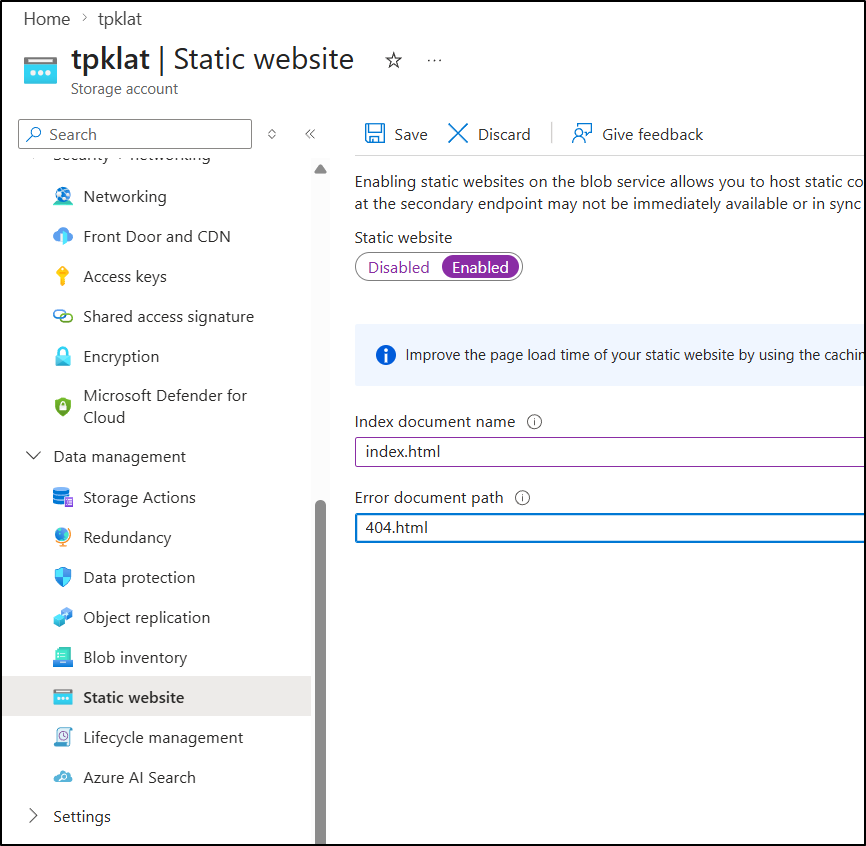The height and width of the screenshot is (846, 866).
Task: Click the Encryption lock icon
Action: coord(63,357)
